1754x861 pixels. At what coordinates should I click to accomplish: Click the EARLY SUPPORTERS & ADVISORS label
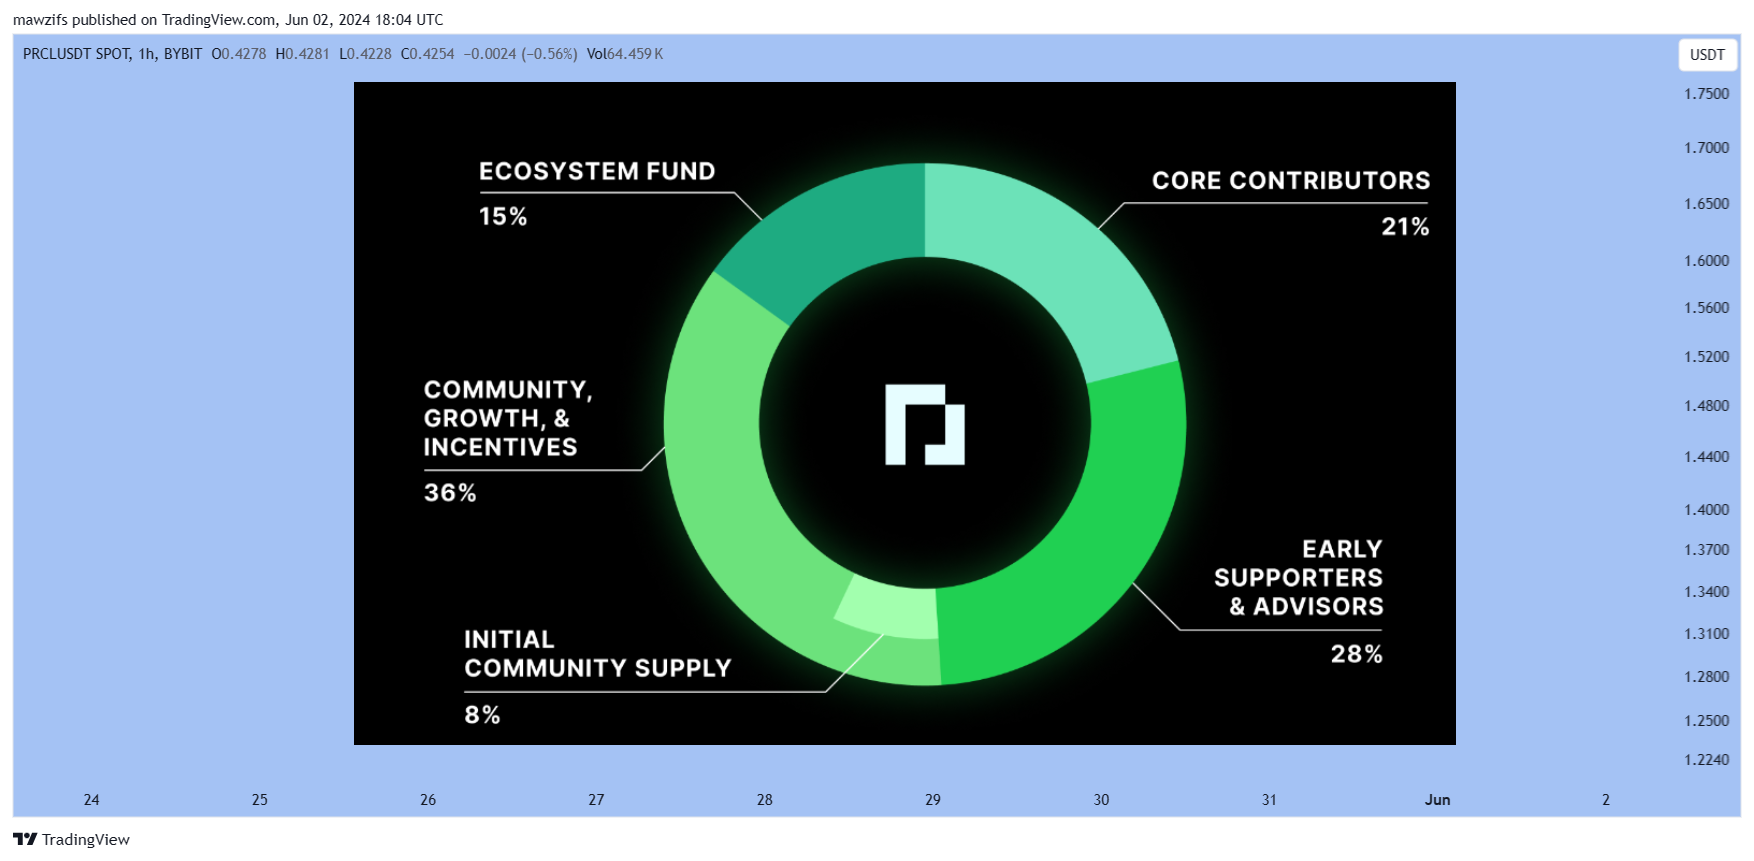tap(1299, 578)
